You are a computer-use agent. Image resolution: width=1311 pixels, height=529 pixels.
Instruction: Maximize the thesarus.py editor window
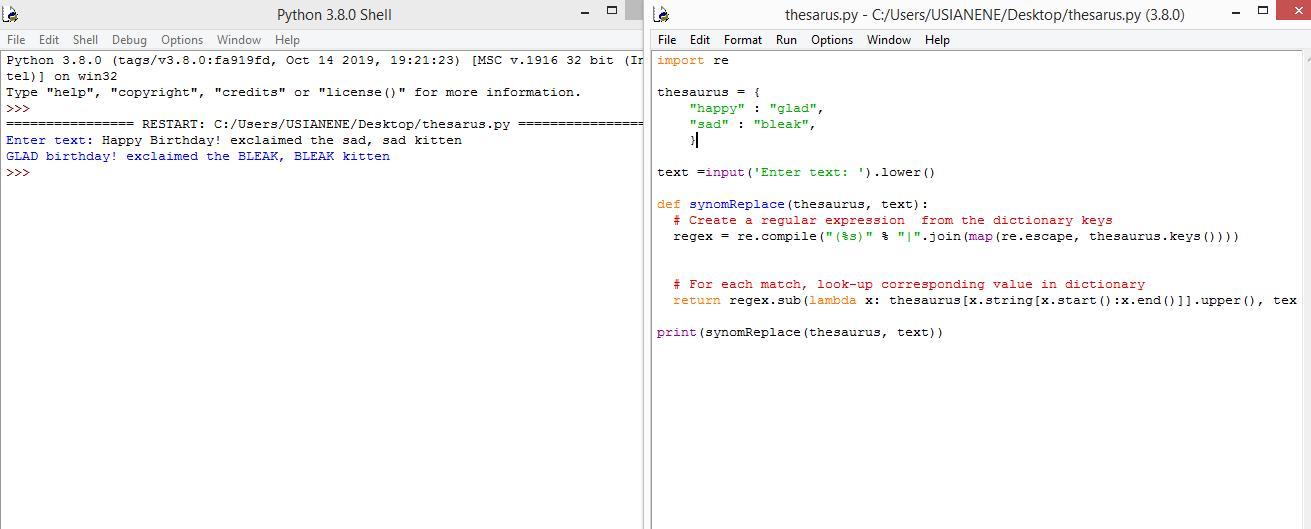(x=1263, y=11)
